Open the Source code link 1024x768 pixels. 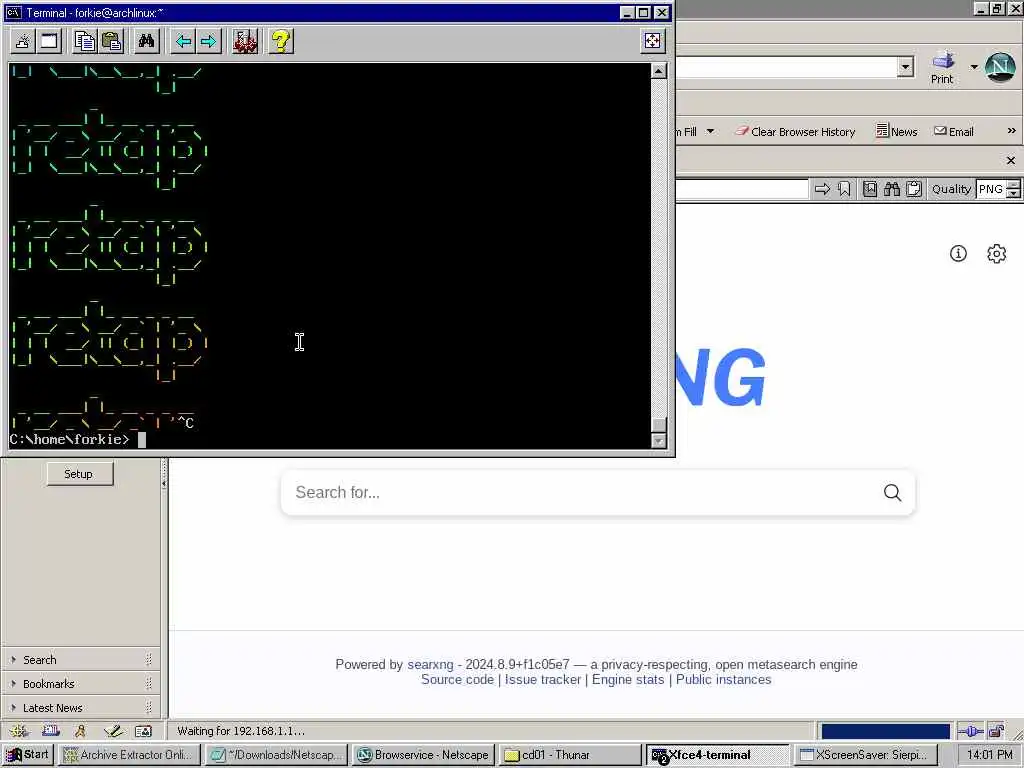pyautogui.click(x=457, y=680)
